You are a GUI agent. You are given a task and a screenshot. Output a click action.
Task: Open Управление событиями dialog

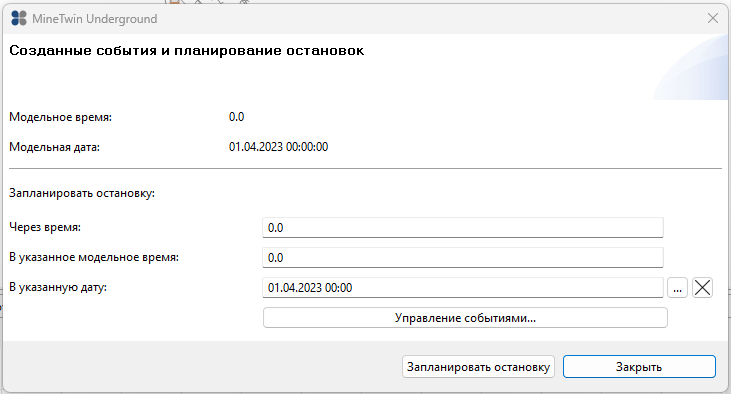click(x=465, y=318)
